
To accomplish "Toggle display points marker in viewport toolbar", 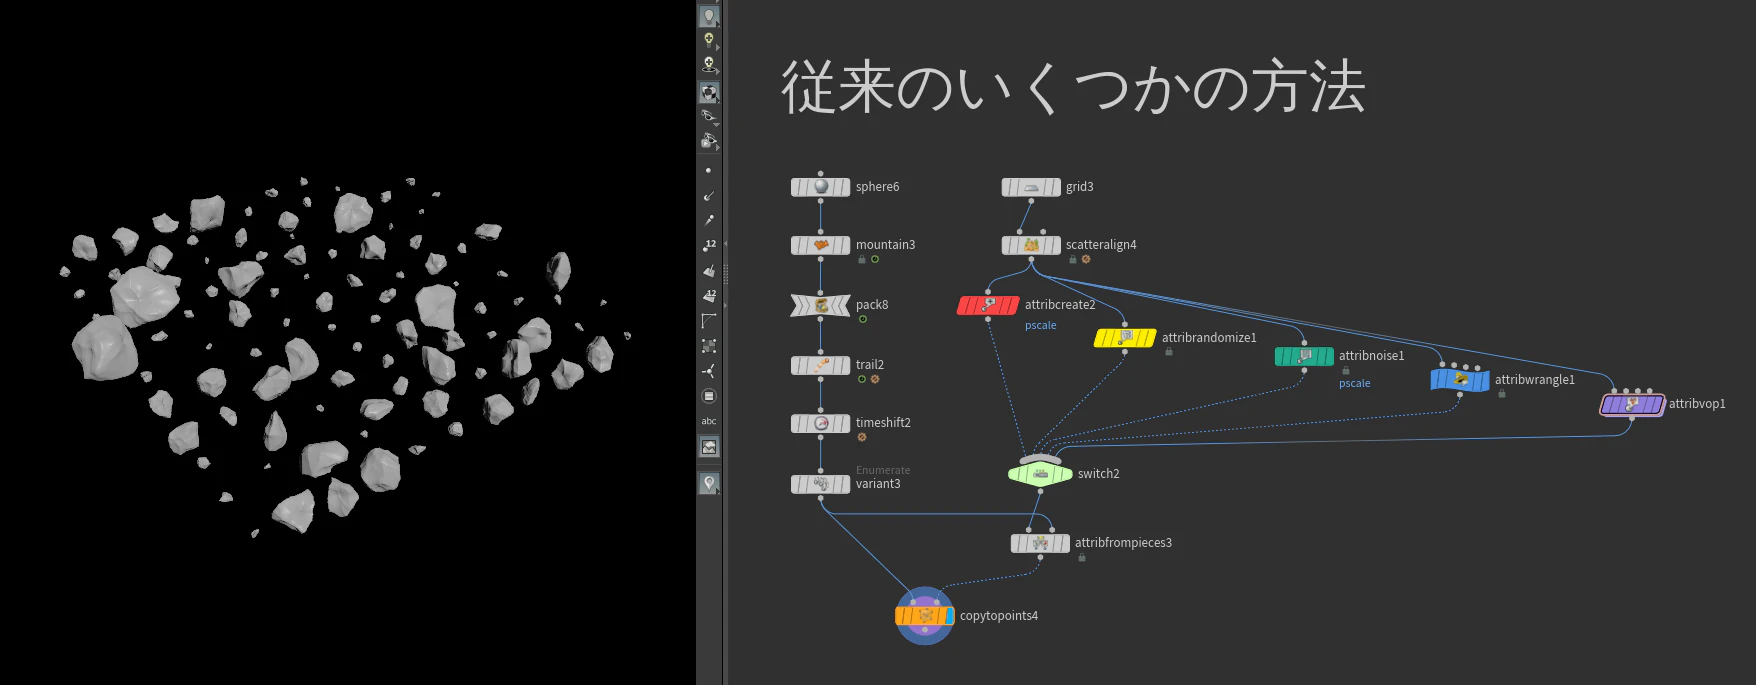I will tap(709, 171).
